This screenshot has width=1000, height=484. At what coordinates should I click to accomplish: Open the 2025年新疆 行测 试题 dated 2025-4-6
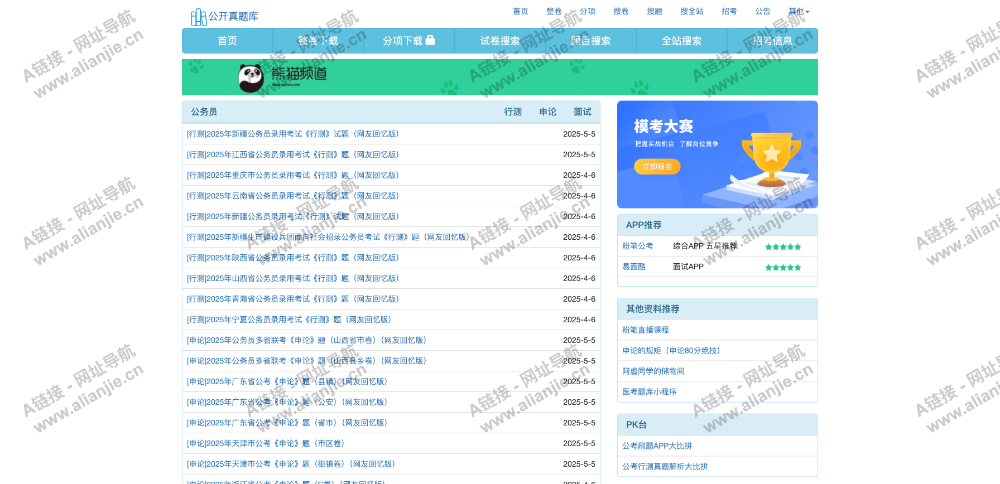click(293, 216)
